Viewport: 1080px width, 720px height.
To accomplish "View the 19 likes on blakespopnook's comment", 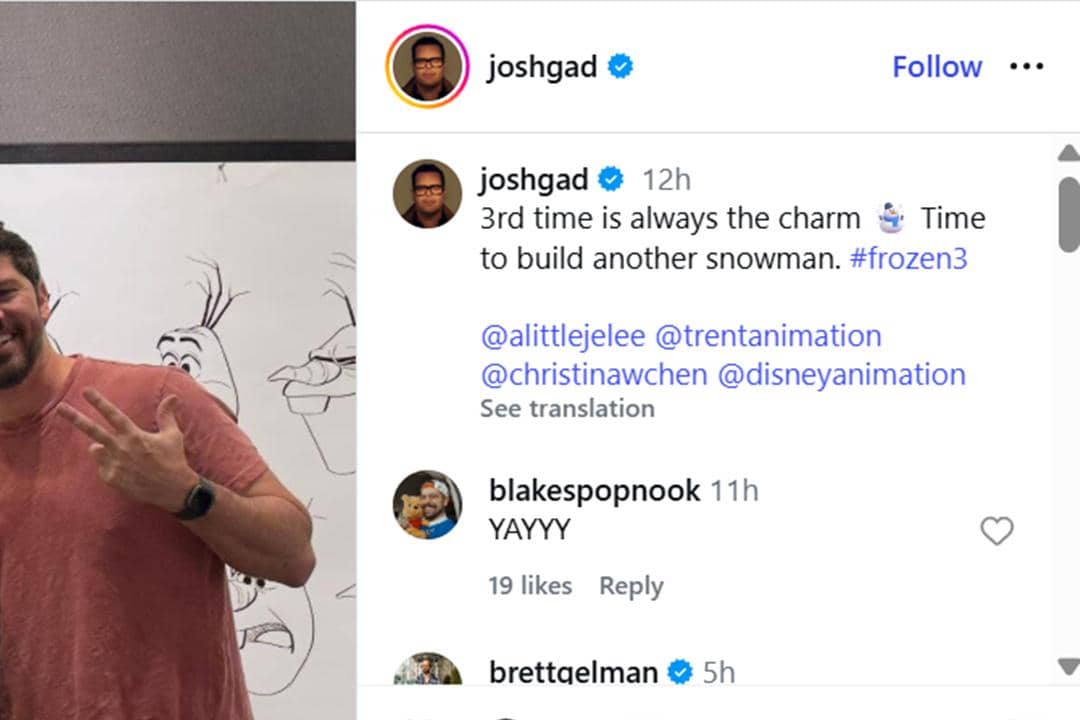I will [531, 585].
